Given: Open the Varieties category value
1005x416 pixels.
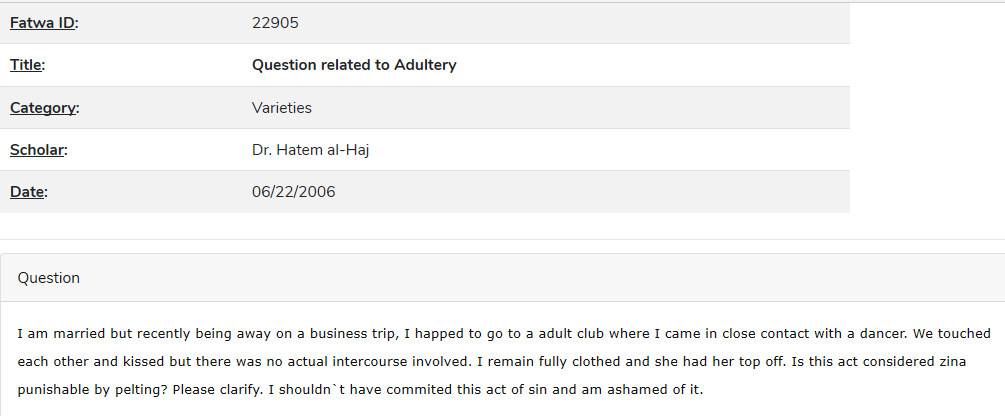Looking at the screenshot, I should click(281, 108).
